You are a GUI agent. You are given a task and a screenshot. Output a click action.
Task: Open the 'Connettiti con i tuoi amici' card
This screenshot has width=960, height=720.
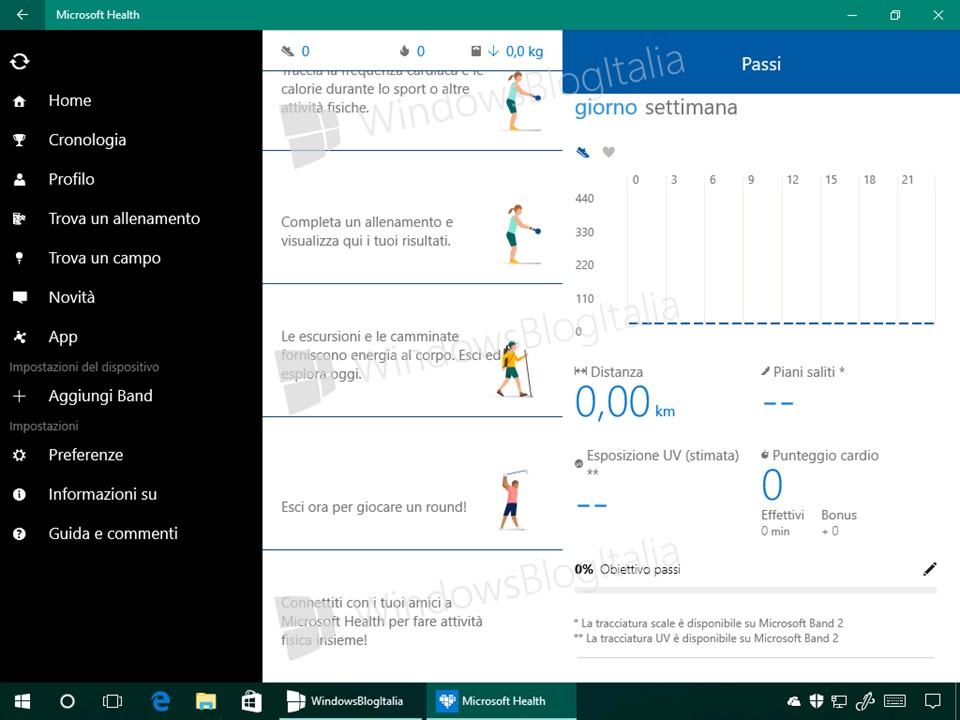[412, 616]
